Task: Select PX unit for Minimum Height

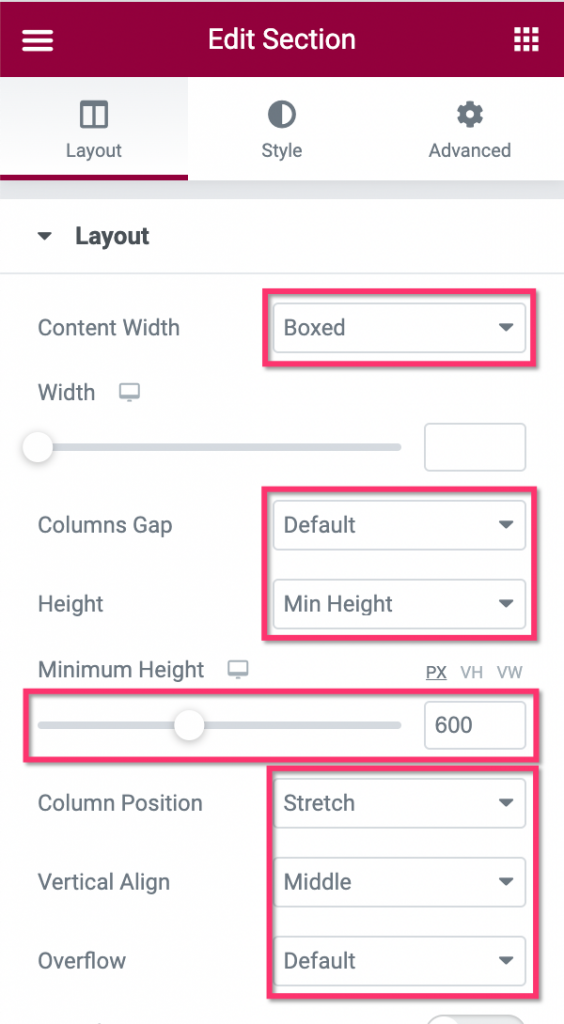Action: coord(436,673)
